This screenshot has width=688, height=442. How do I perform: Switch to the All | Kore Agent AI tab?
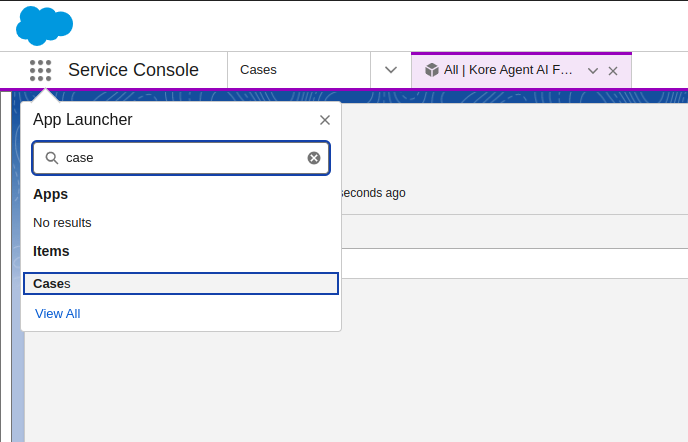(508, 70)
